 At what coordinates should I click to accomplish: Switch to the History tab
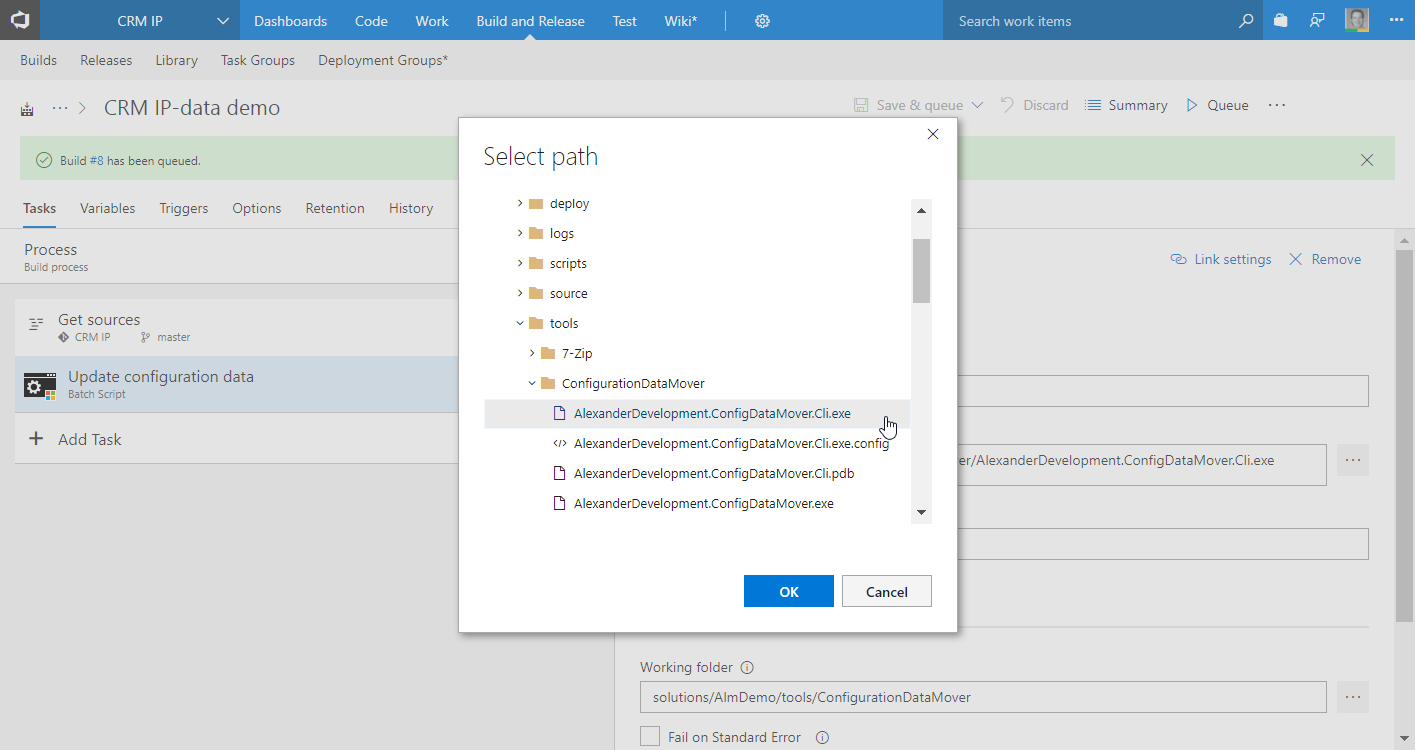(411, 208)
